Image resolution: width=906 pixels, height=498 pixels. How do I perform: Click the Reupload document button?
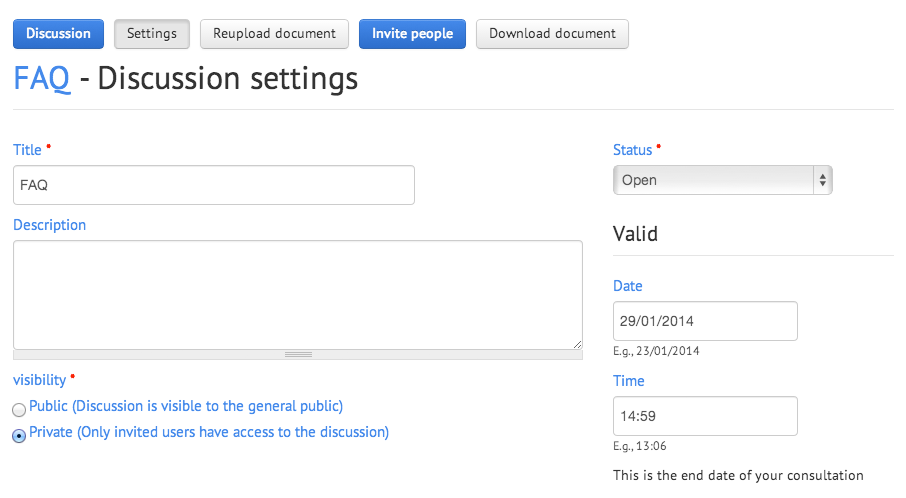click(274, 34)
